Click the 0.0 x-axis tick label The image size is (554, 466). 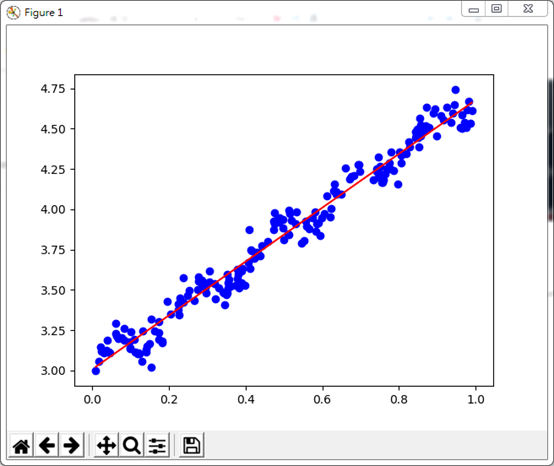pyautogui.click(x=92, y=400)
